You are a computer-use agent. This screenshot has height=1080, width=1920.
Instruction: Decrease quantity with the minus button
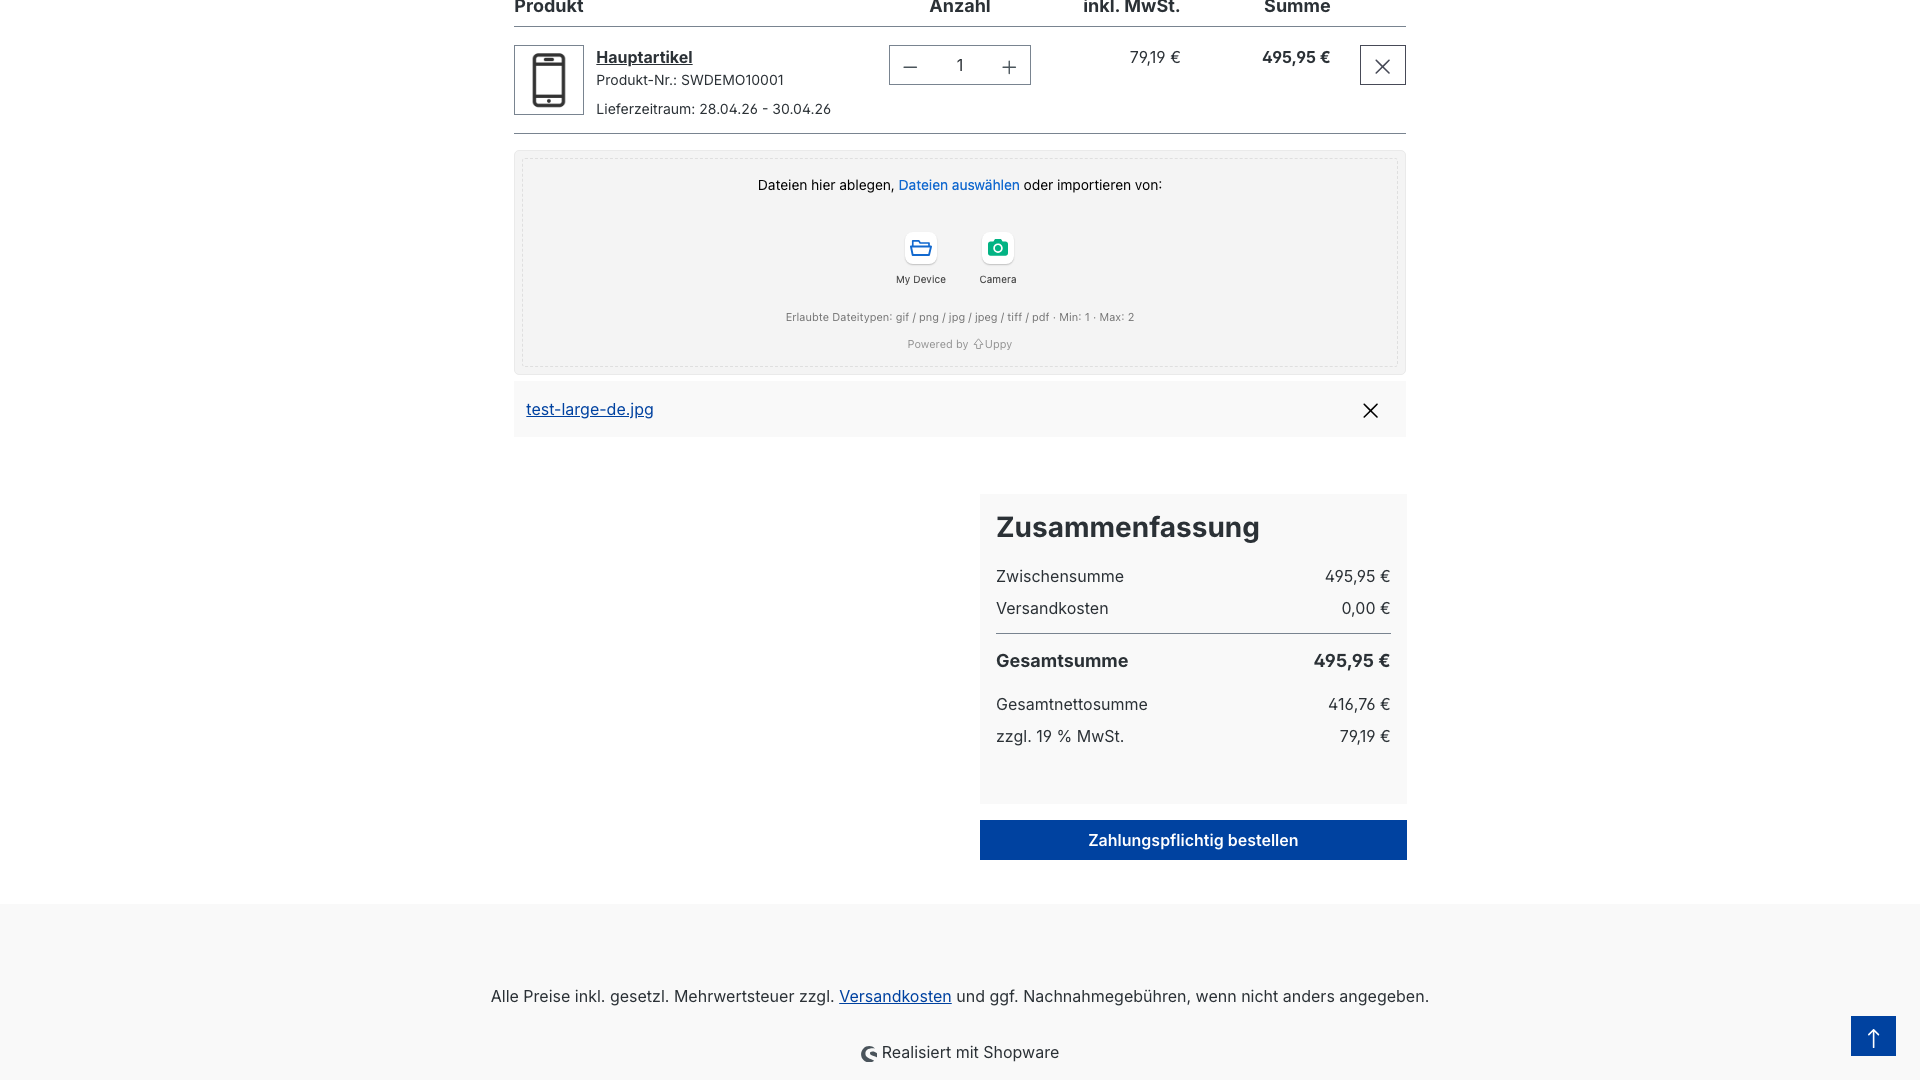click(910, 66)
